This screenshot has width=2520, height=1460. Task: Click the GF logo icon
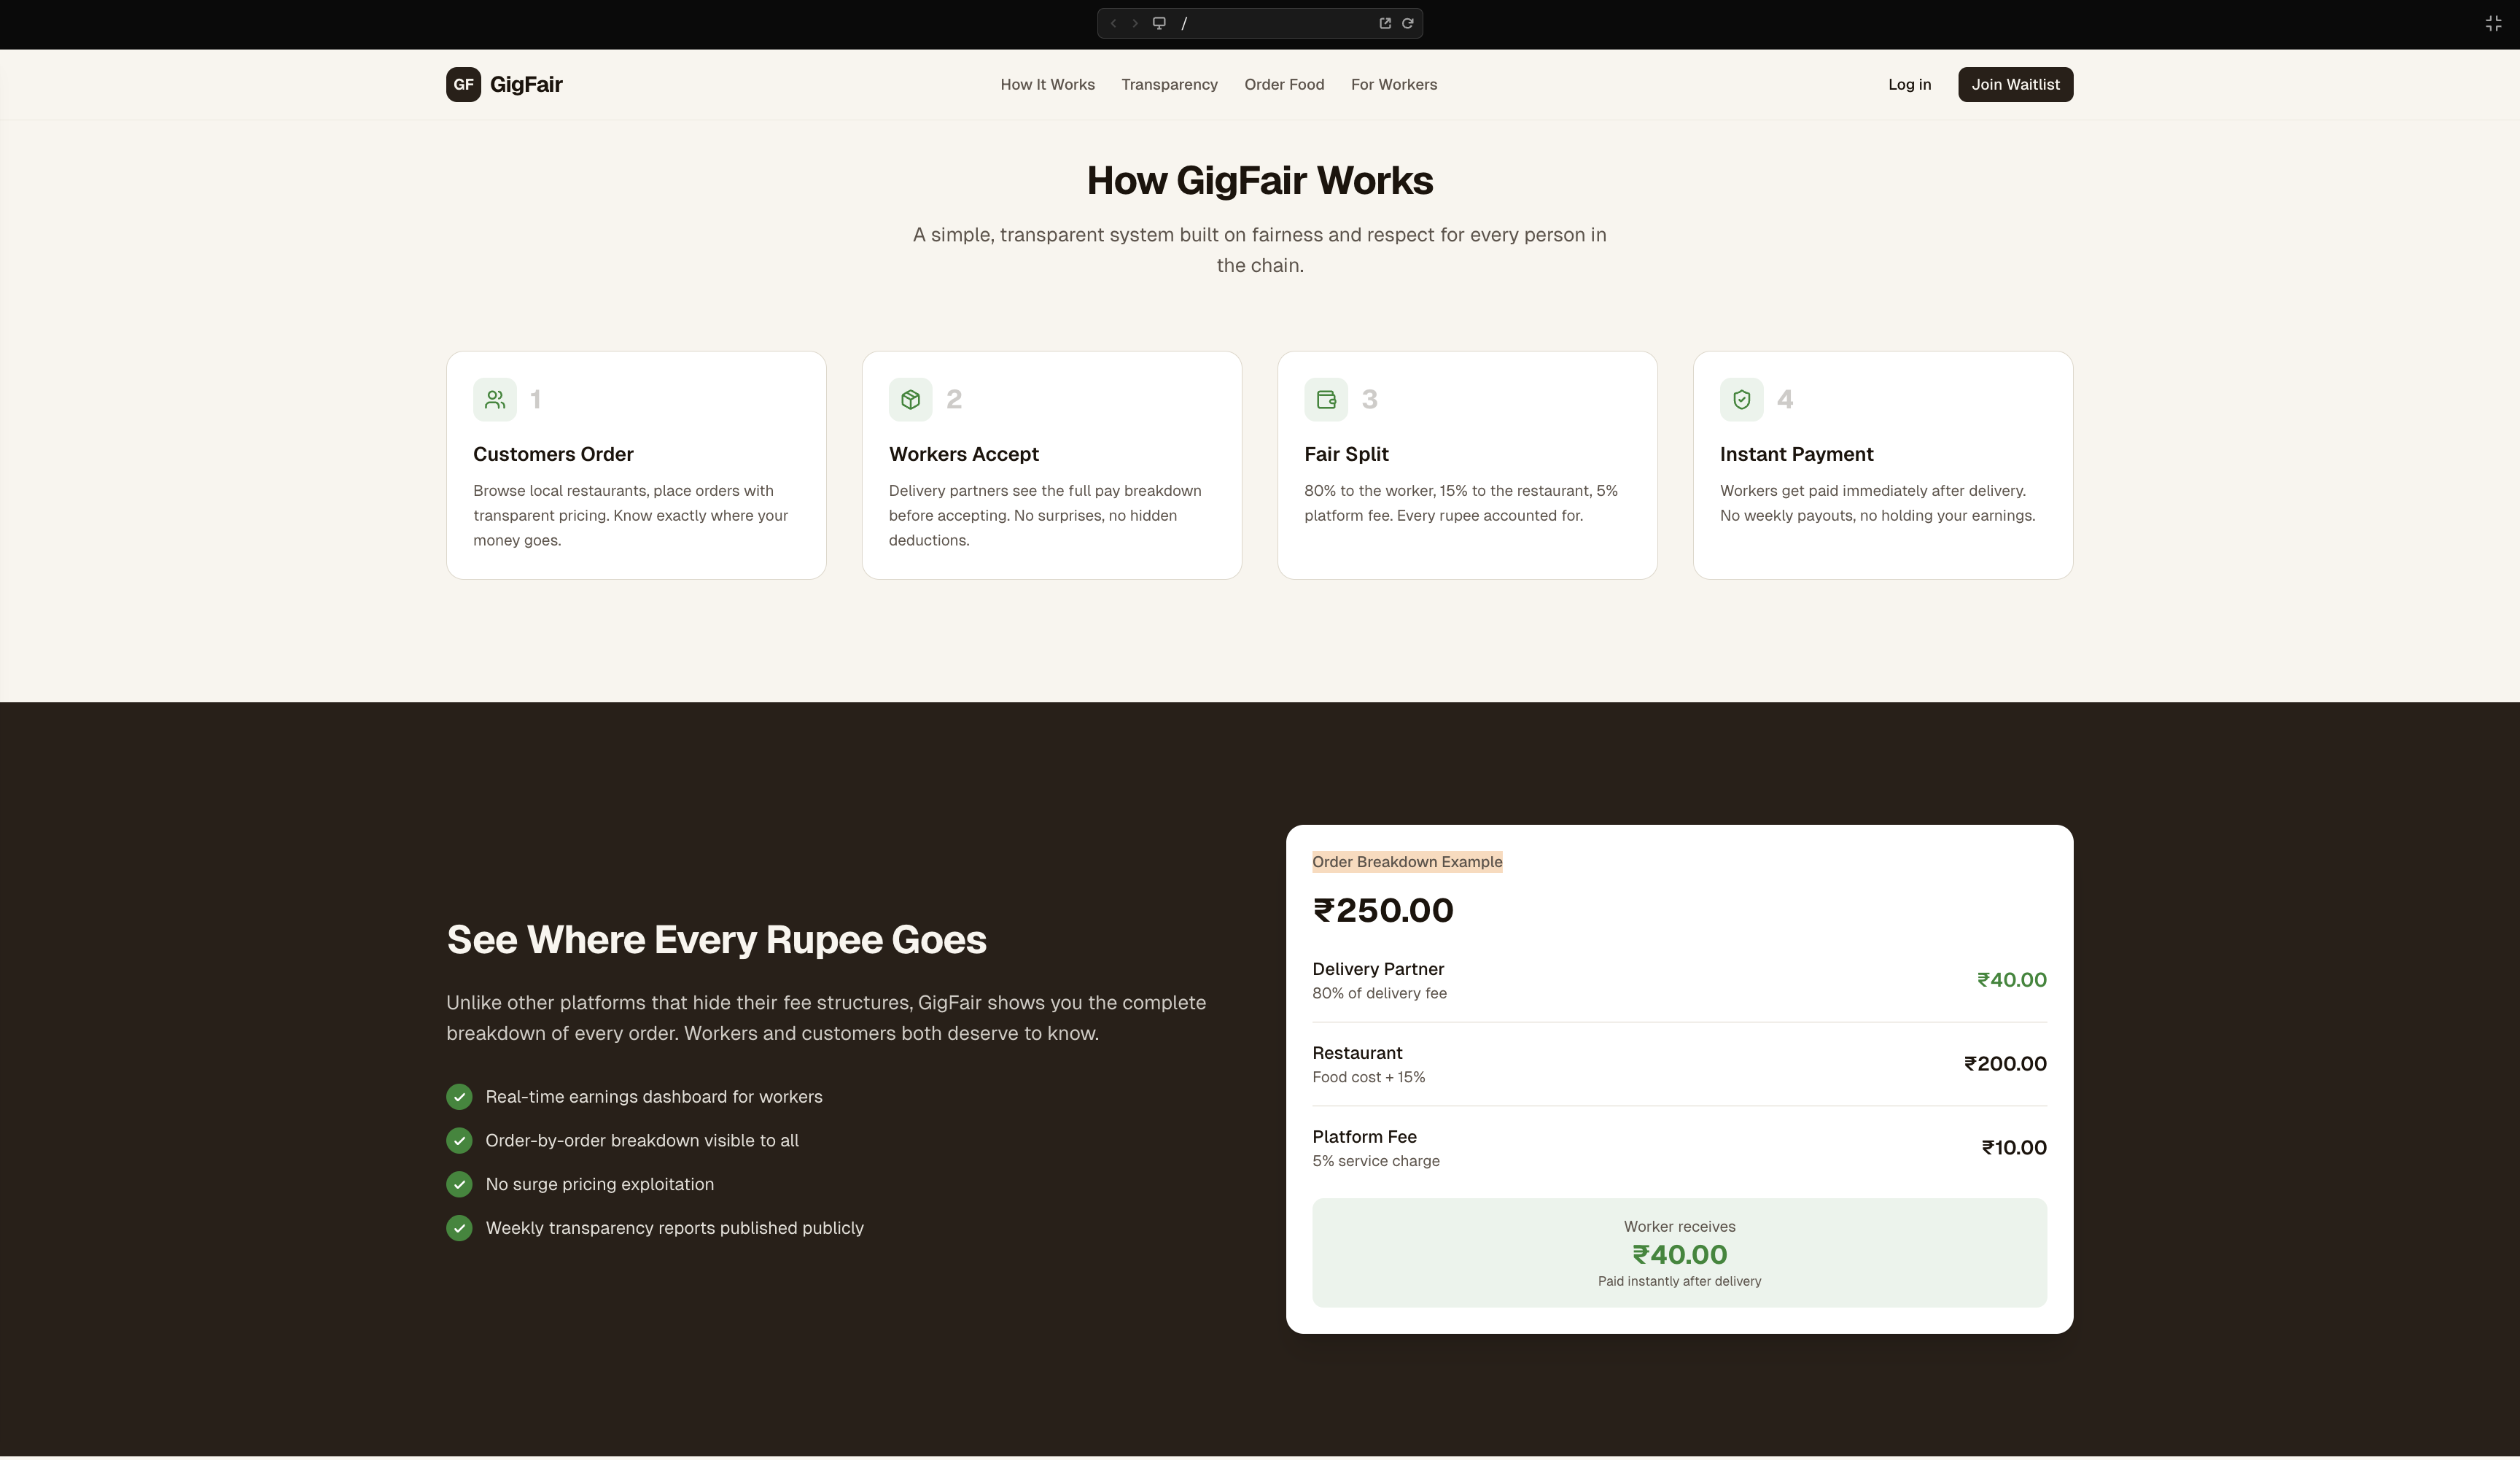point(462,84)
